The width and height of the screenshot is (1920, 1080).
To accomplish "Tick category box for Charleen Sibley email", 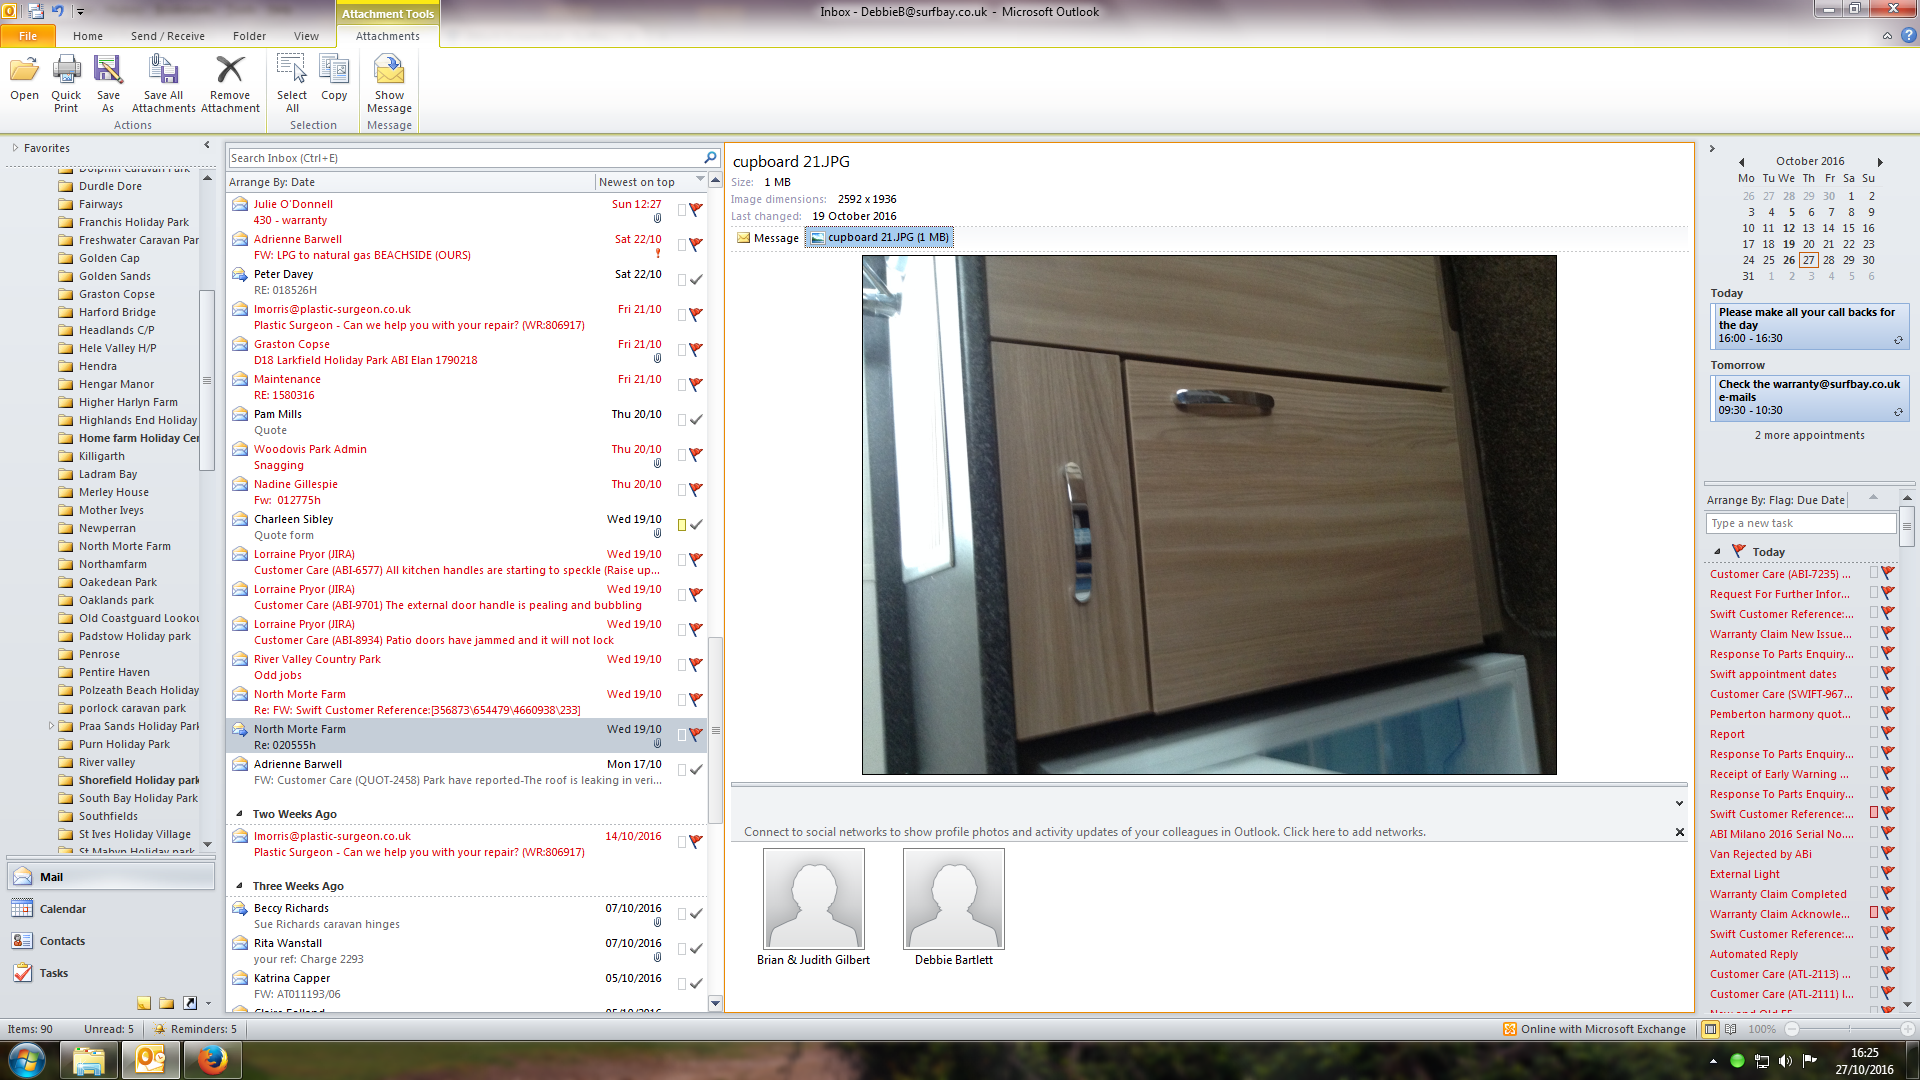I will [682, 524].
